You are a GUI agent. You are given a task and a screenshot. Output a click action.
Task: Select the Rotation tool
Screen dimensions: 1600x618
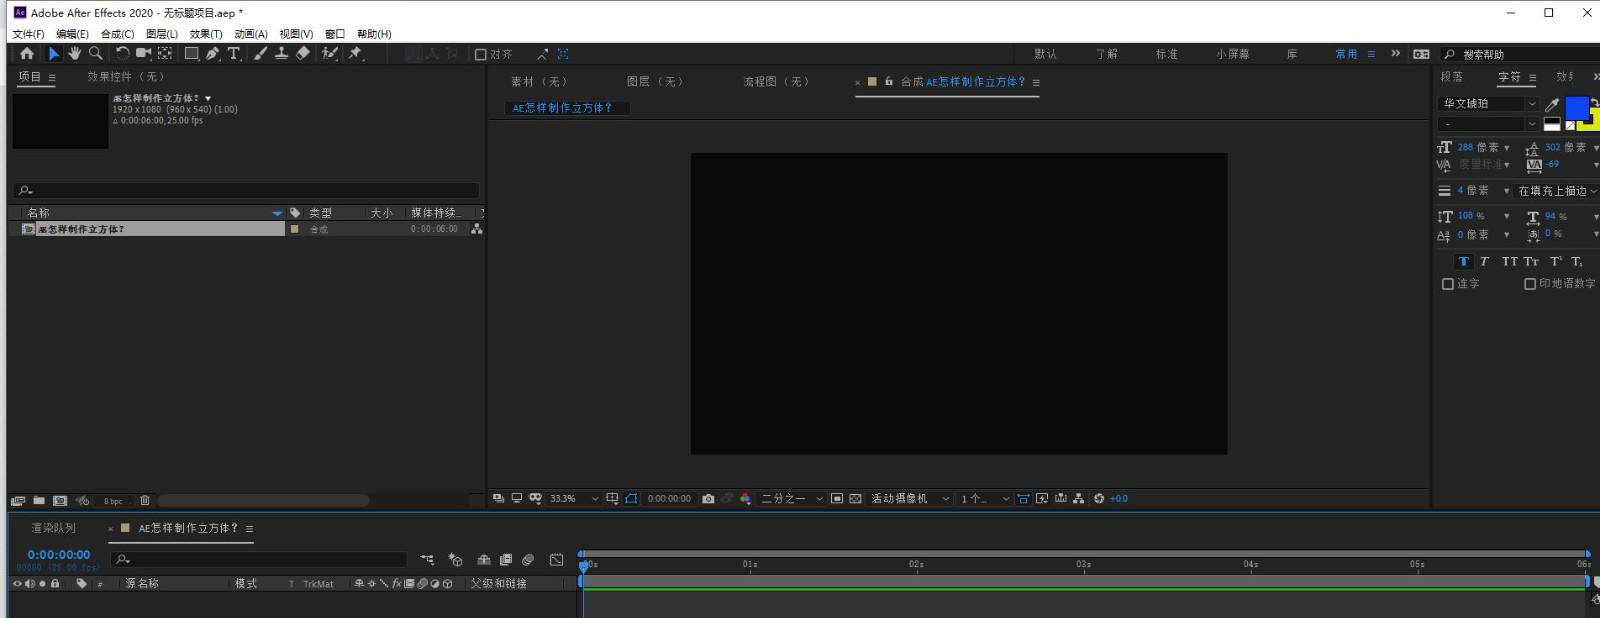(123, 54)
